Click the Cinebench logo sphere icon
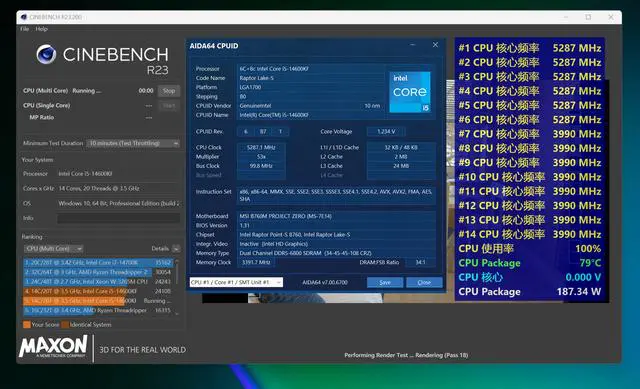The height and width of the screenshot is (389, 640). click(46, 55)
